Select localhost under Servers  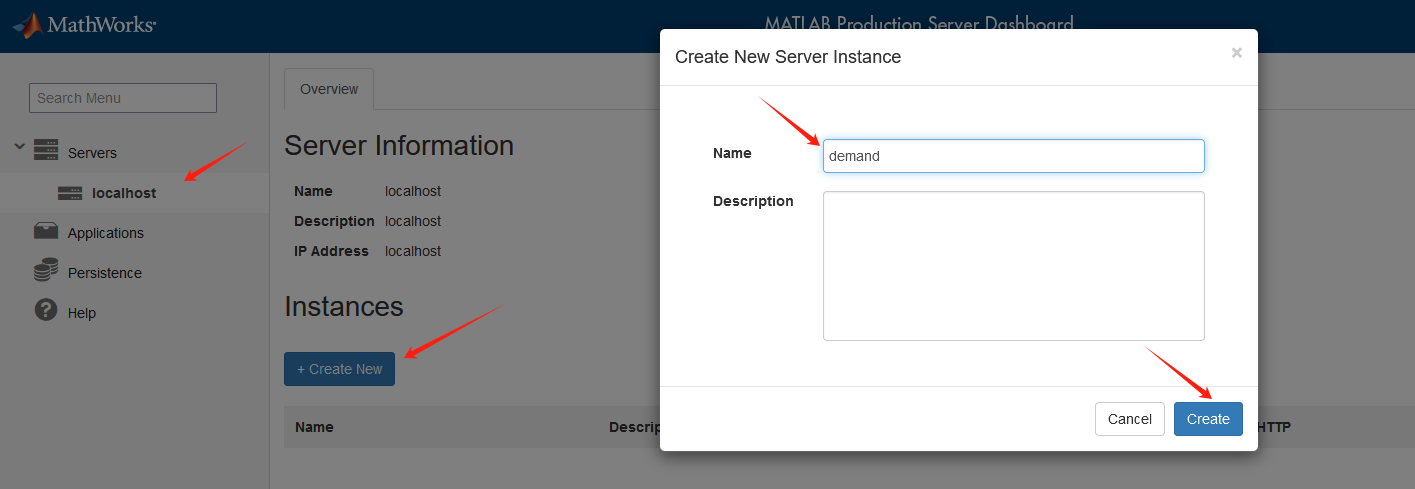point(124,193)
